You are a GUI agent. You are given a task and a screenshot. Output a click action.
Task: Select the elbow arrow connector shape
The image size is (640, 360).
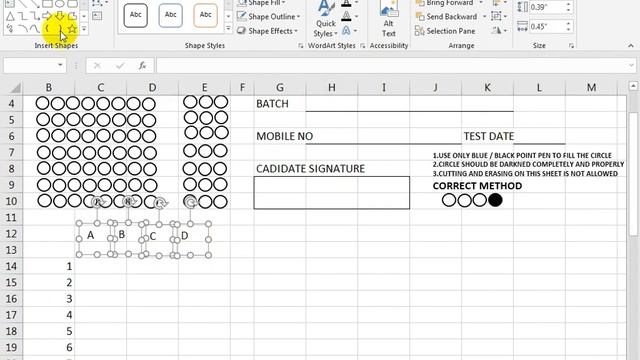coord(35,16)
